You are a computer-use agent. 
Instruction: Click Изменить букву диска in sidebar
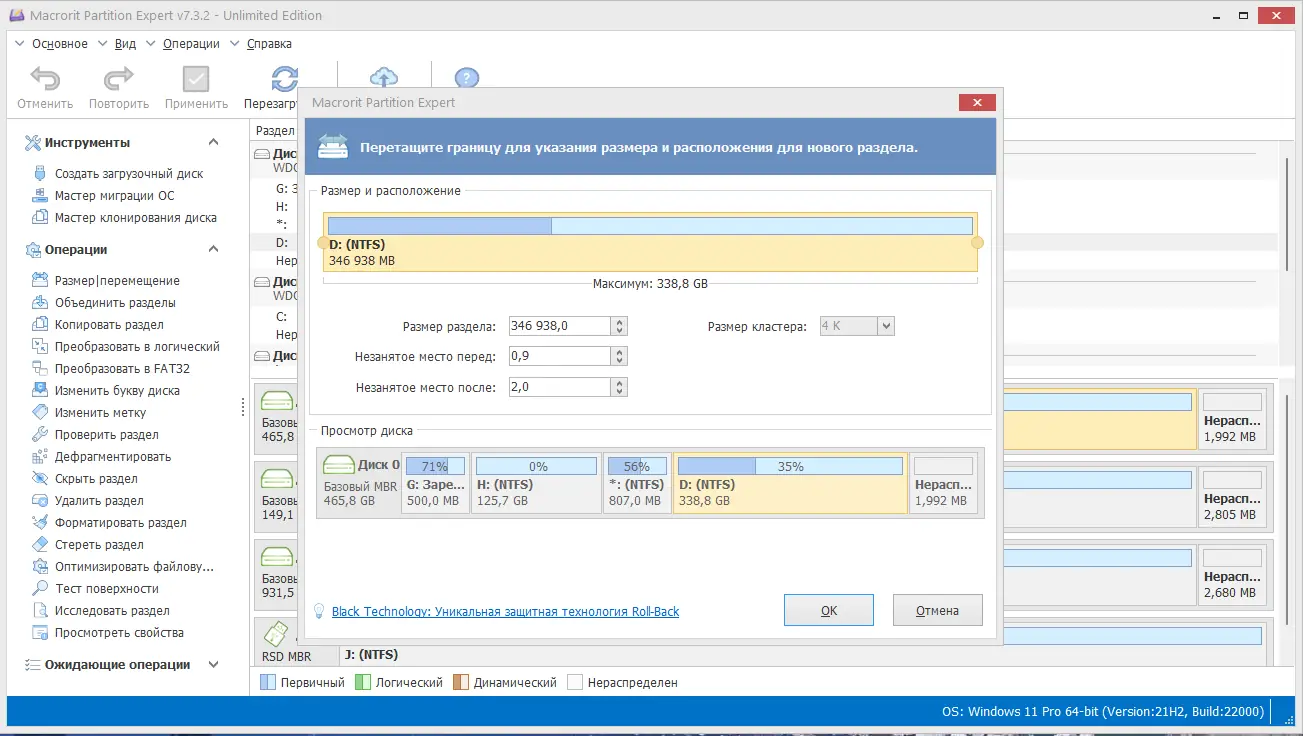(x=117, y=391)
